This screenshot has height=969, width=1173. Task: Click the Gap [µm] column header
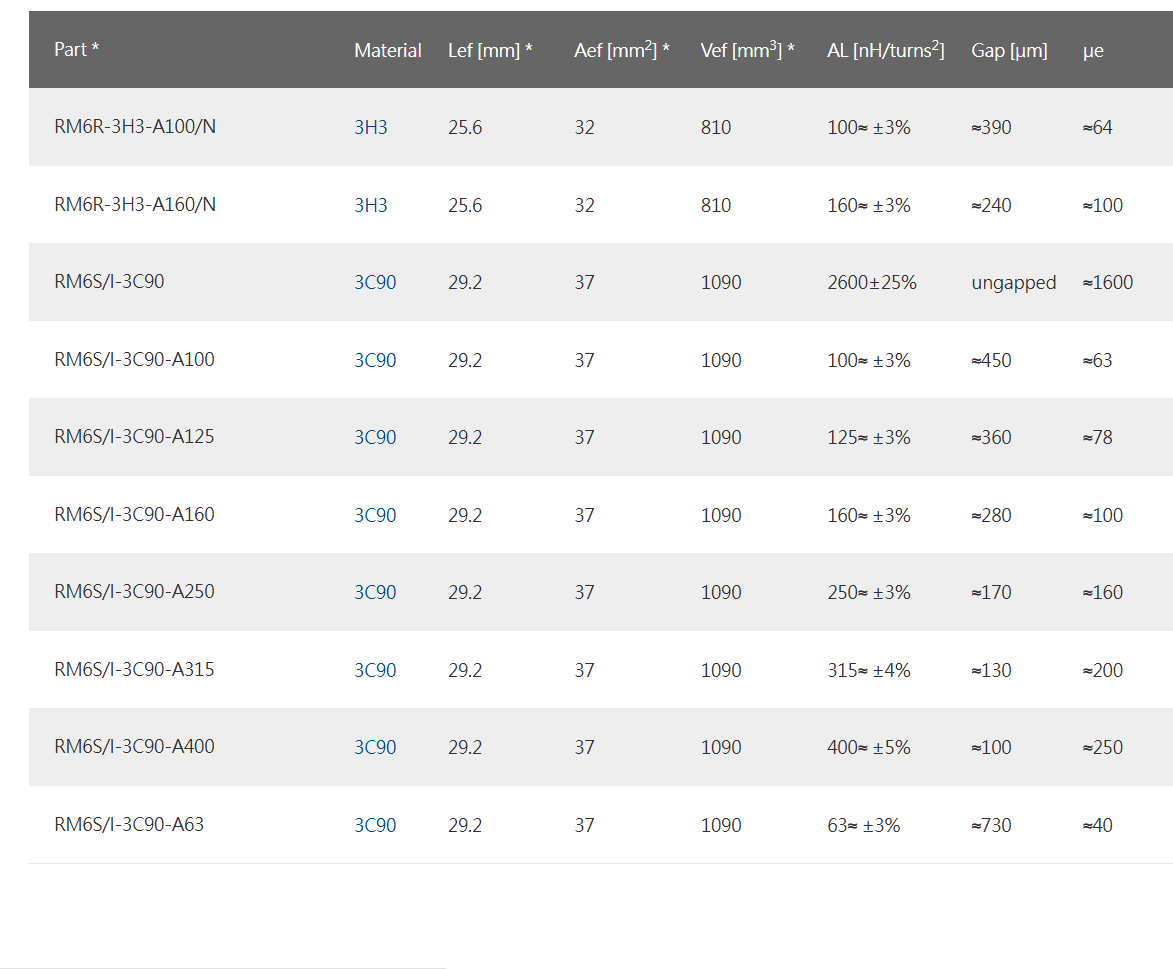pyautogui.click(x=1009, y=50)
